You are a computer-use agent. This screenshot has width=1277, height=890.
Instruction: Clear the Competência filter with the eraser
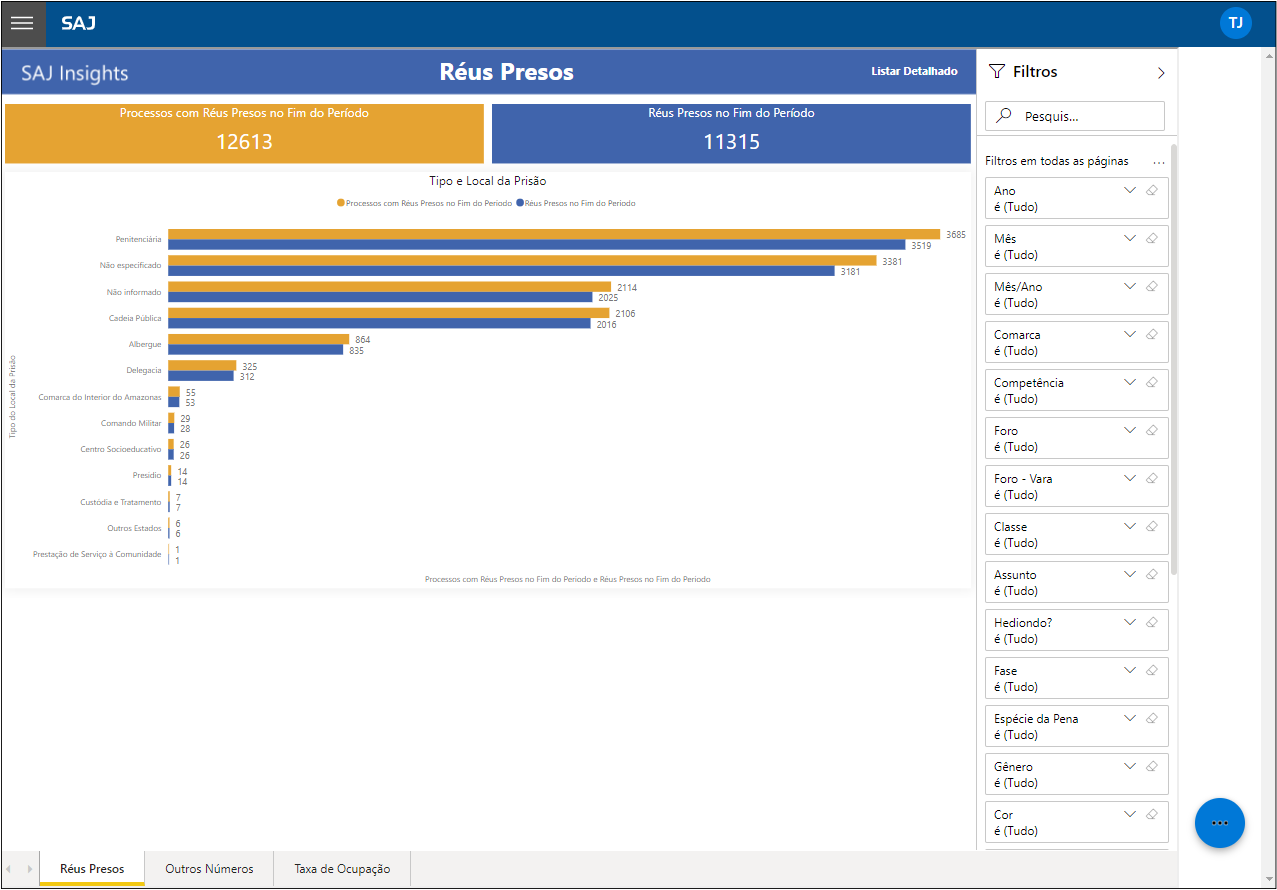point(1151,382)
